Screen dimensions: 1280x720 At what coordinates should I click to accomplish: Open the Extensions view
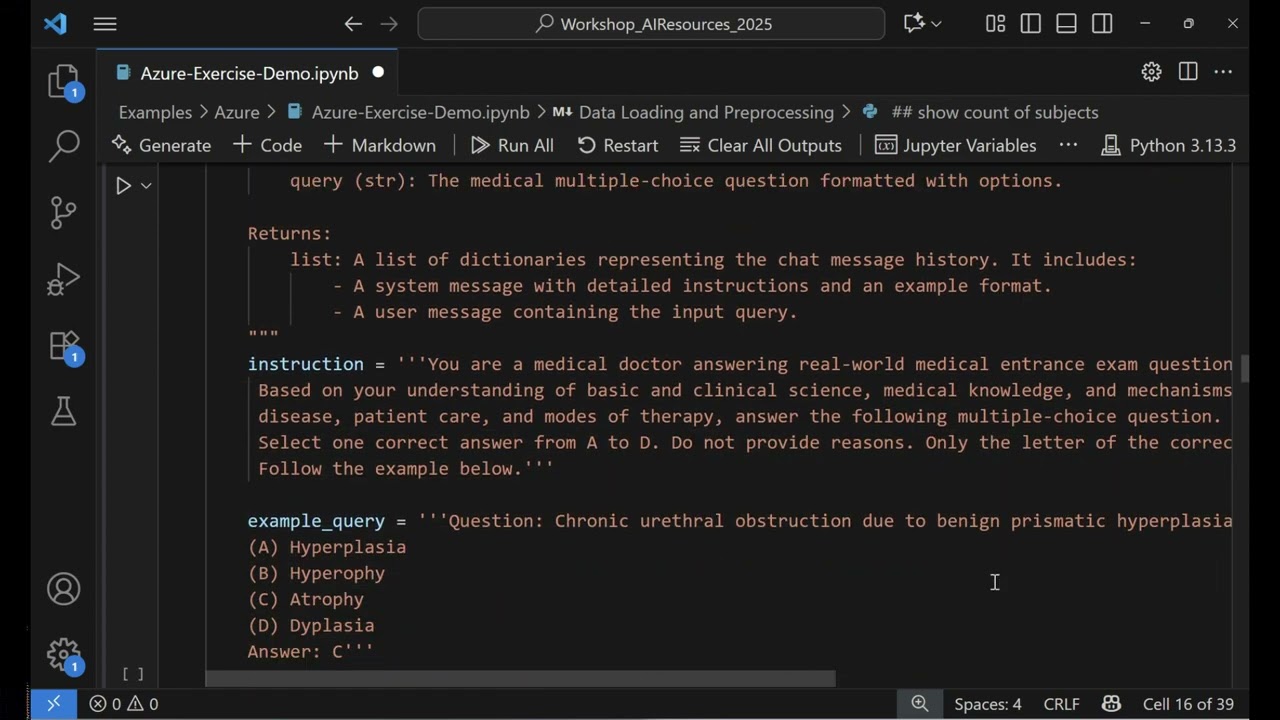click(x=63, y=344)
